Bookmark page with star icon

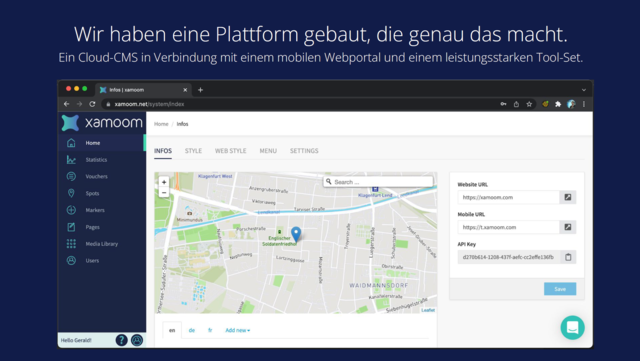tap(529, 104)
